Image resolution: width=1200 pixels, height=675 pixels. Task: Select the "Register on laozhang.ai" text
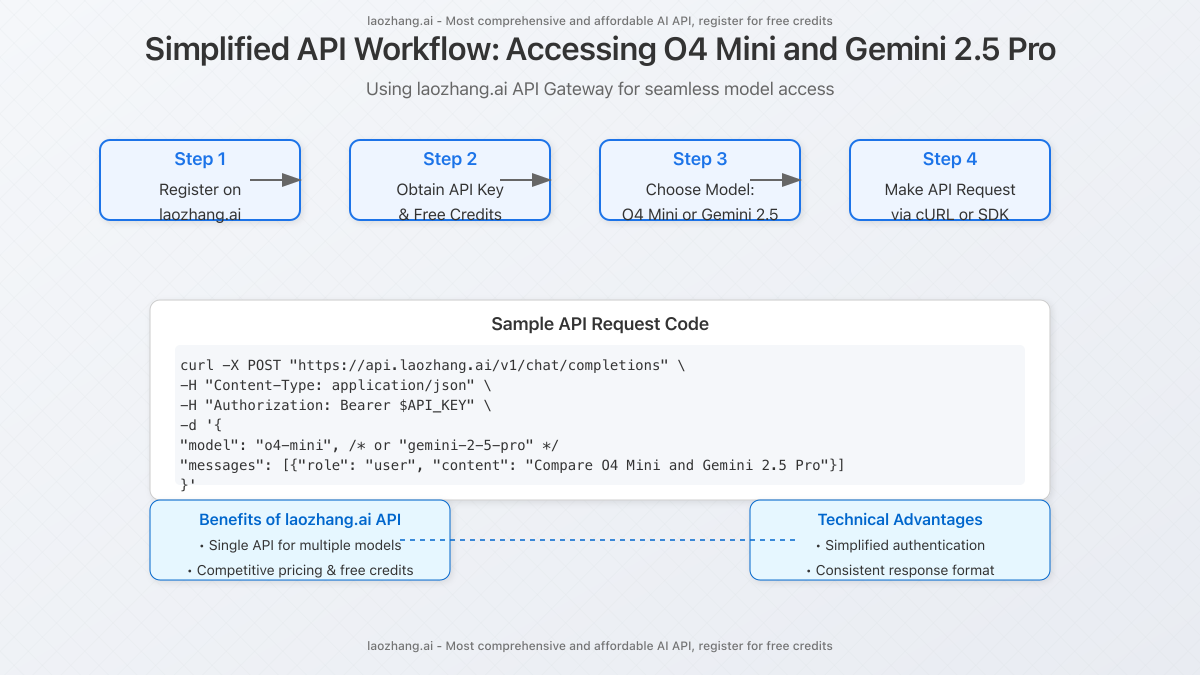(200, 202)
